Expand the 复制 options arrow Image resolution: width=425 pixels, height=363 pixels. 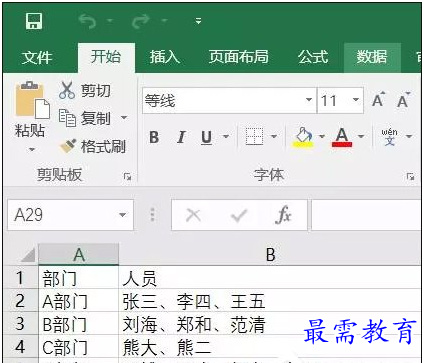pos(124,118)
